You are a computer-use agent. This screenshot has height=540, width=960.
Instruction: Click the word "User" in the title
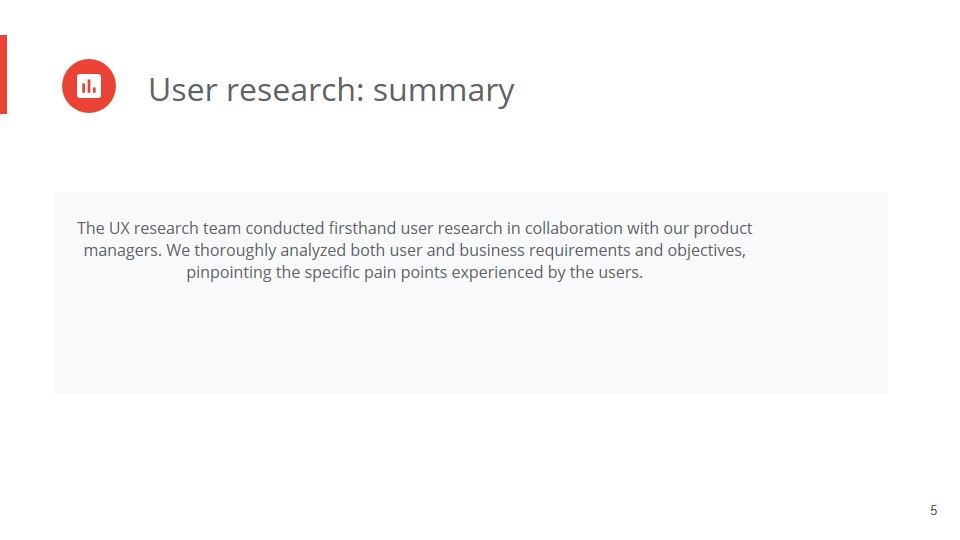[183, 90]
